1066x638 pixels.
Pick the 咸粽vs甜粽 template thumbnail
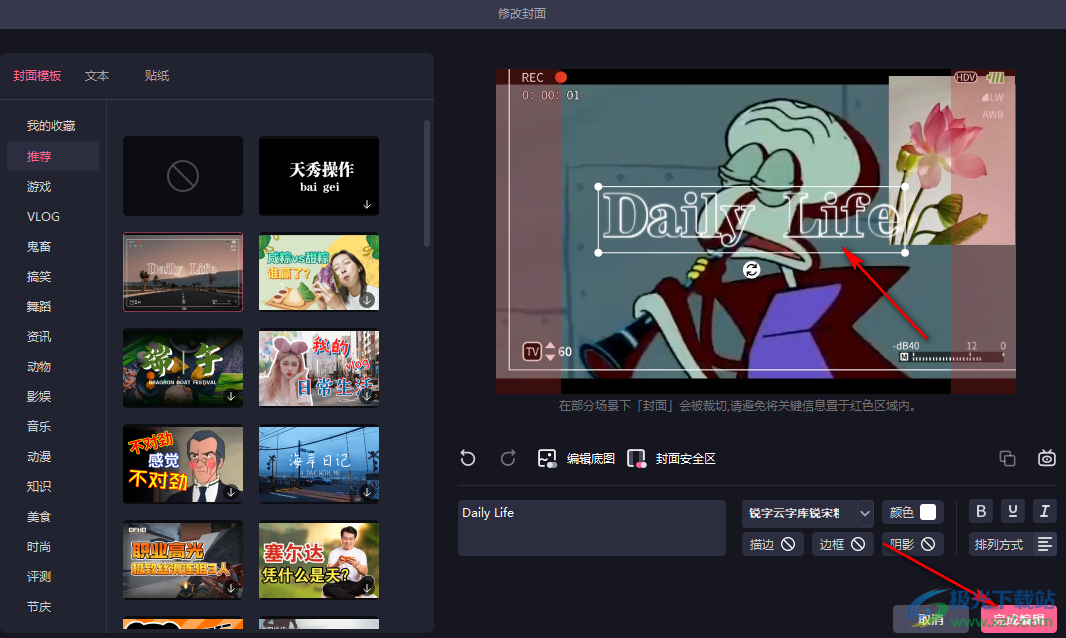tap(319, 272)
